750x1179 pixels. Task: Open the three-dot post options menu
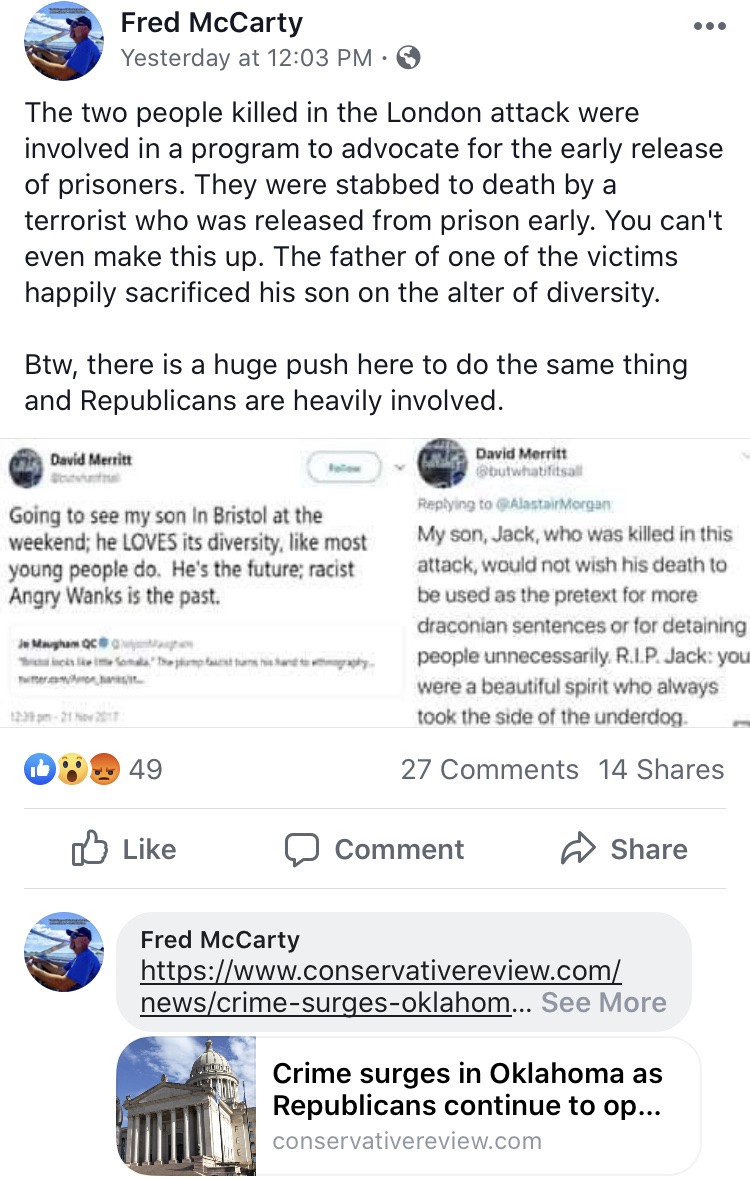tap(707, 26)
